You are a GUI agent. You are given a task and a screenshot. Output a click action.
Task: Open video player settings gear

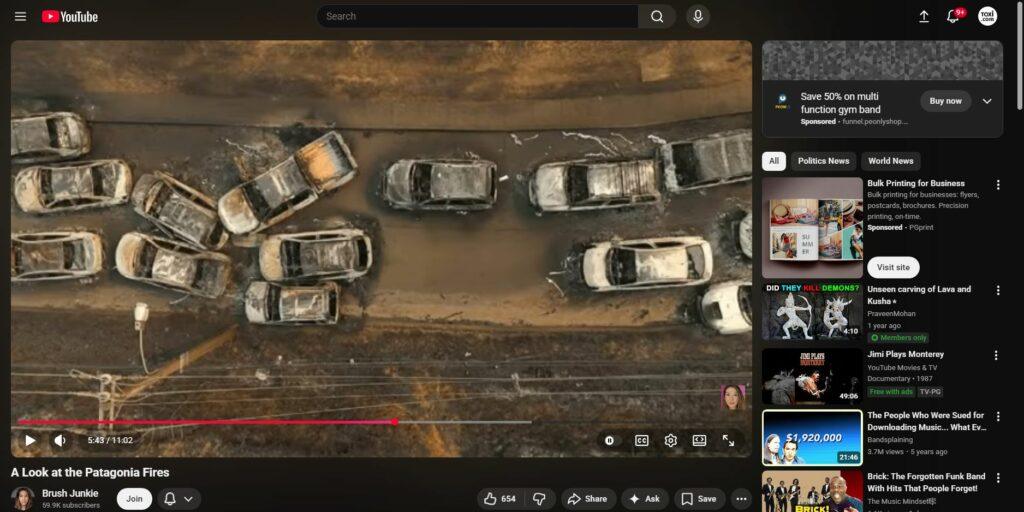tap(670, 440)
